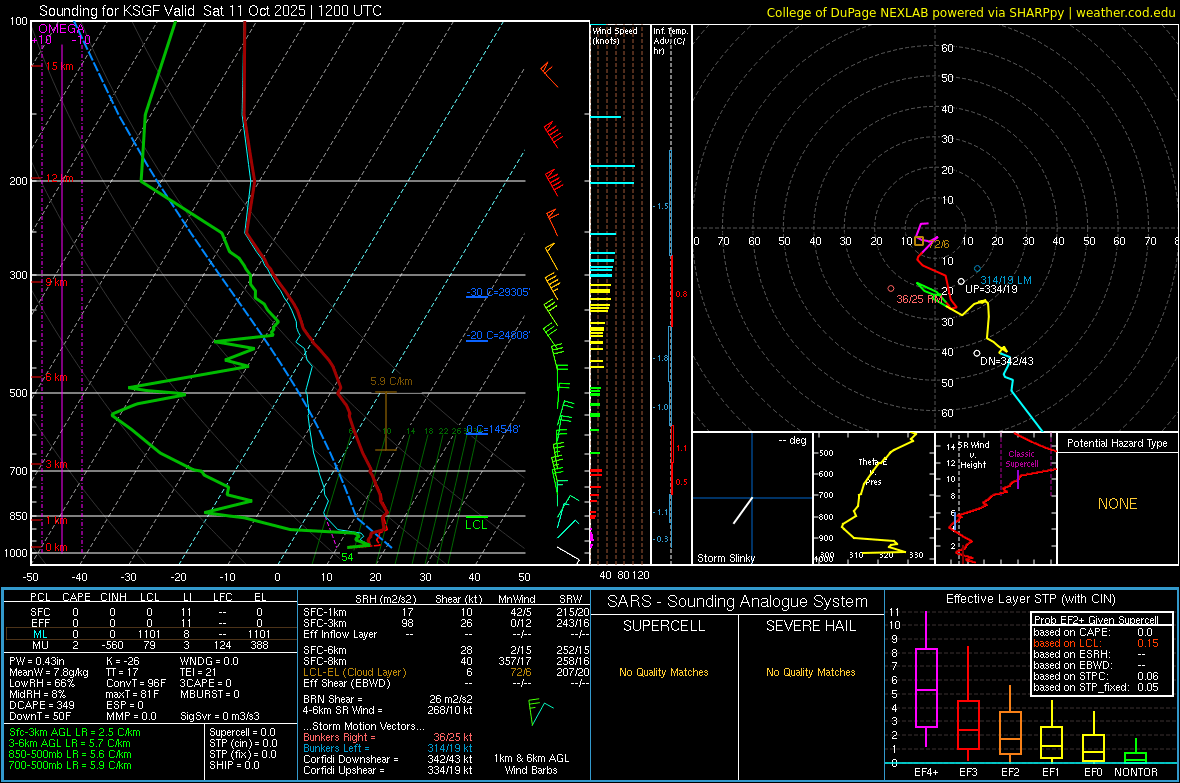The image size is (1180, 783).
Task: Click the 'K = -26' index value
Action: 123,661
